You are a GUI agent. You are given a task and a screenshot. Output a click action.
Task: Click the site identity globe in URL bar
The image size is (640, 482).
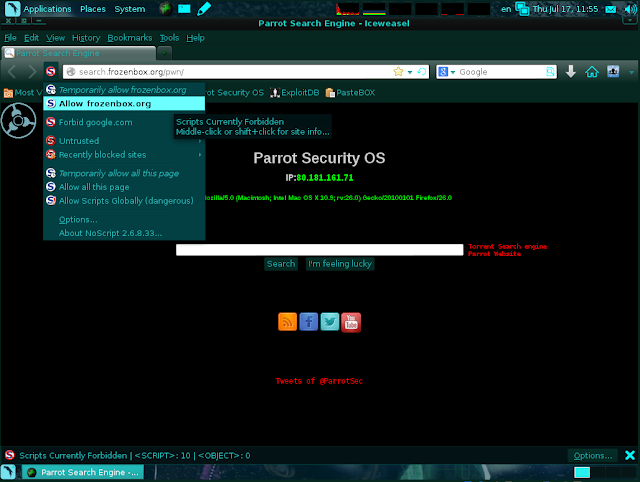71,72
